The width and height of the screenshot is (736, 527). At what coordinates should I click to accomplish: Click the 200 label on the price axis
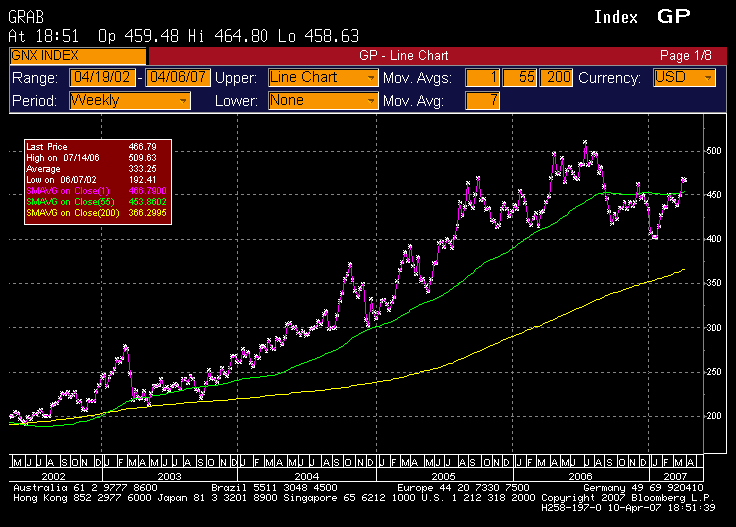[x=714, y=416]
